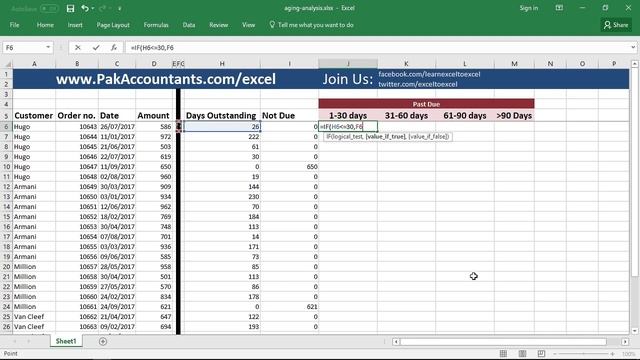Click the sheet navigation right arrow
Screen dimensions: 640x360
click(29, 341)
